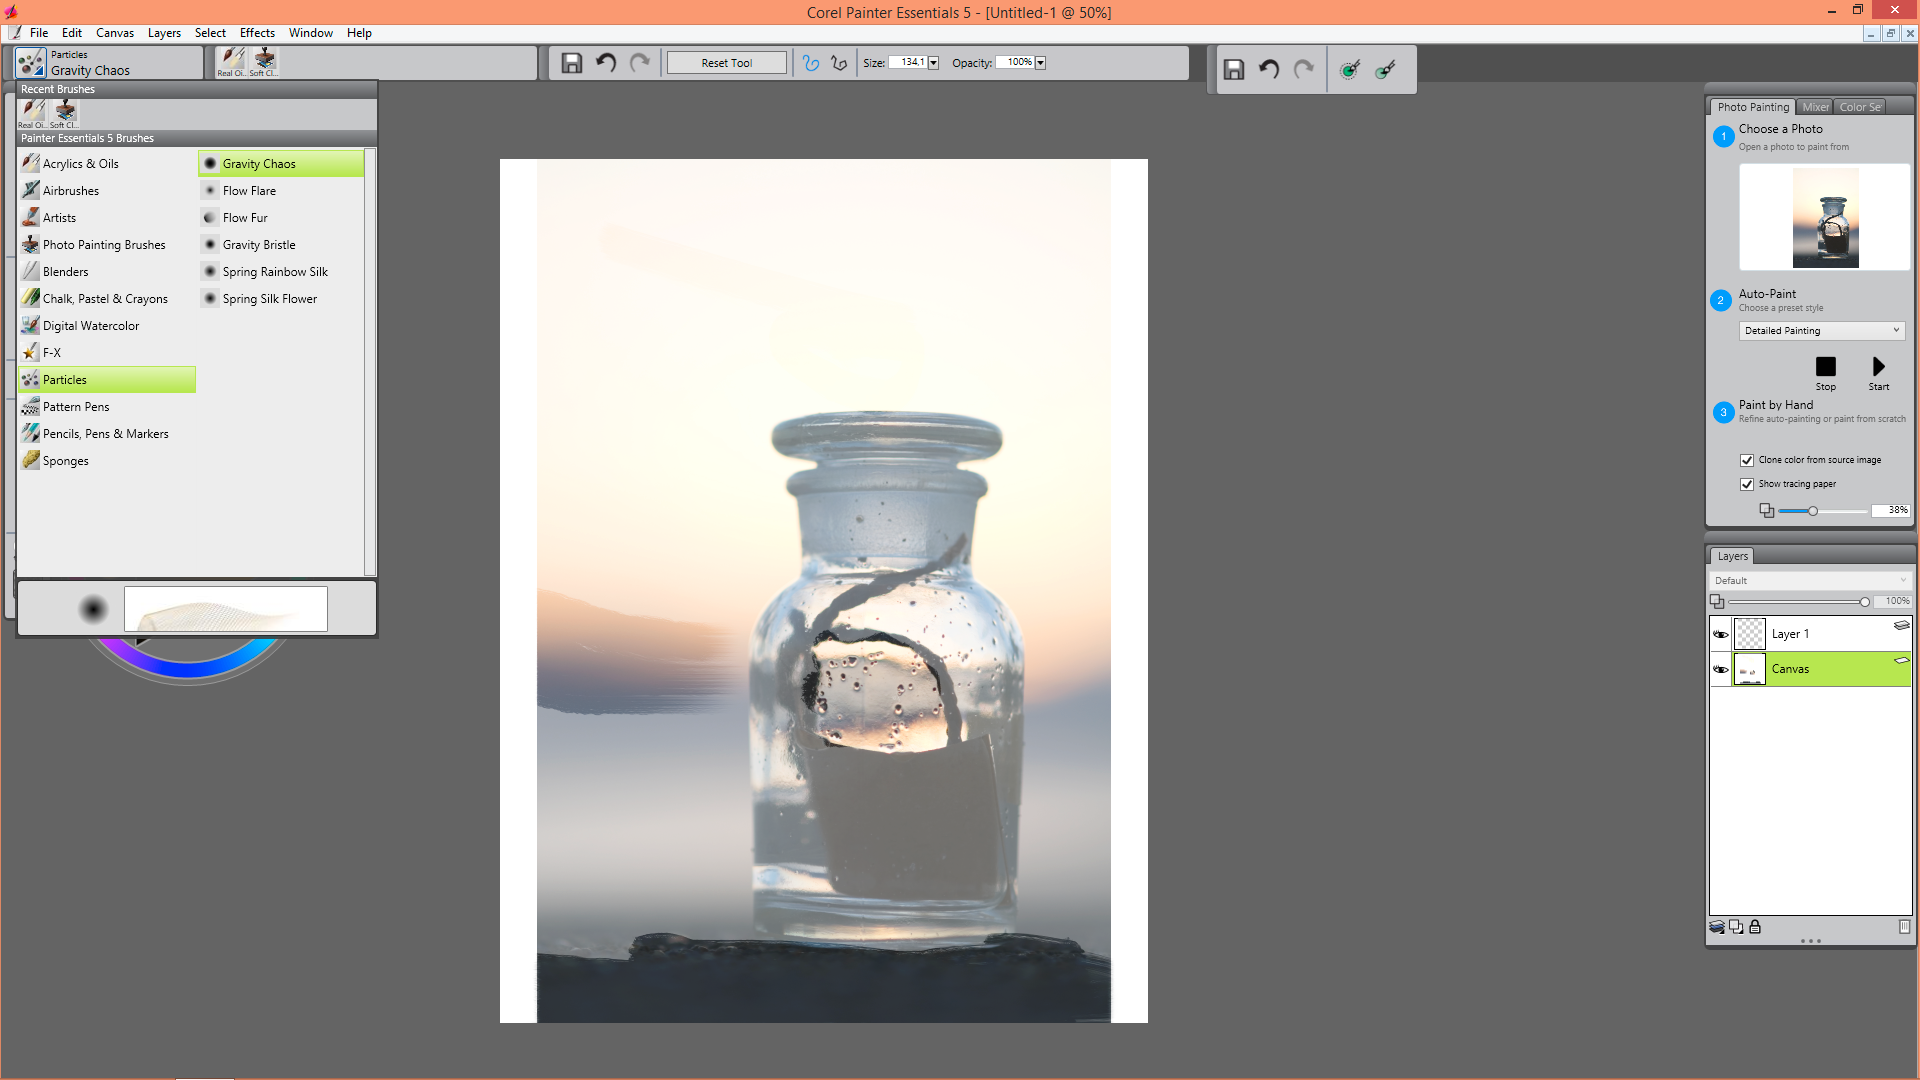1920x1080 pixels.
Task: Open the Effects menu
Action: [x=257, y=33]
